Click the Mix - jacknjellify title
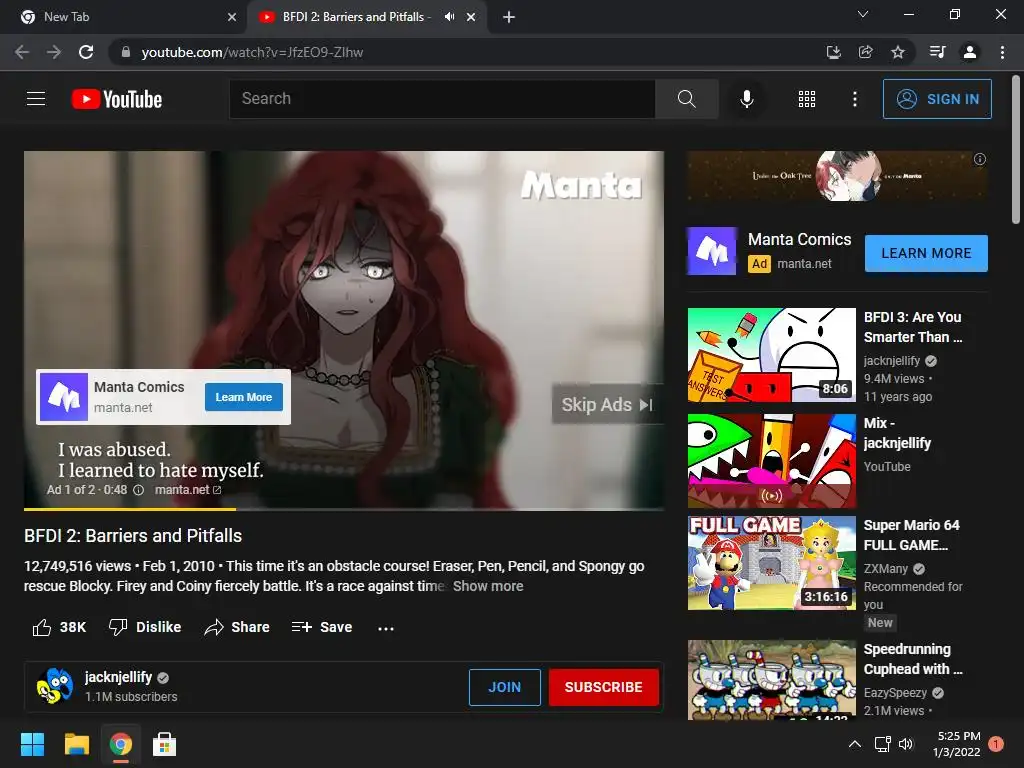1024x768 pixels. tap(897, 432)
